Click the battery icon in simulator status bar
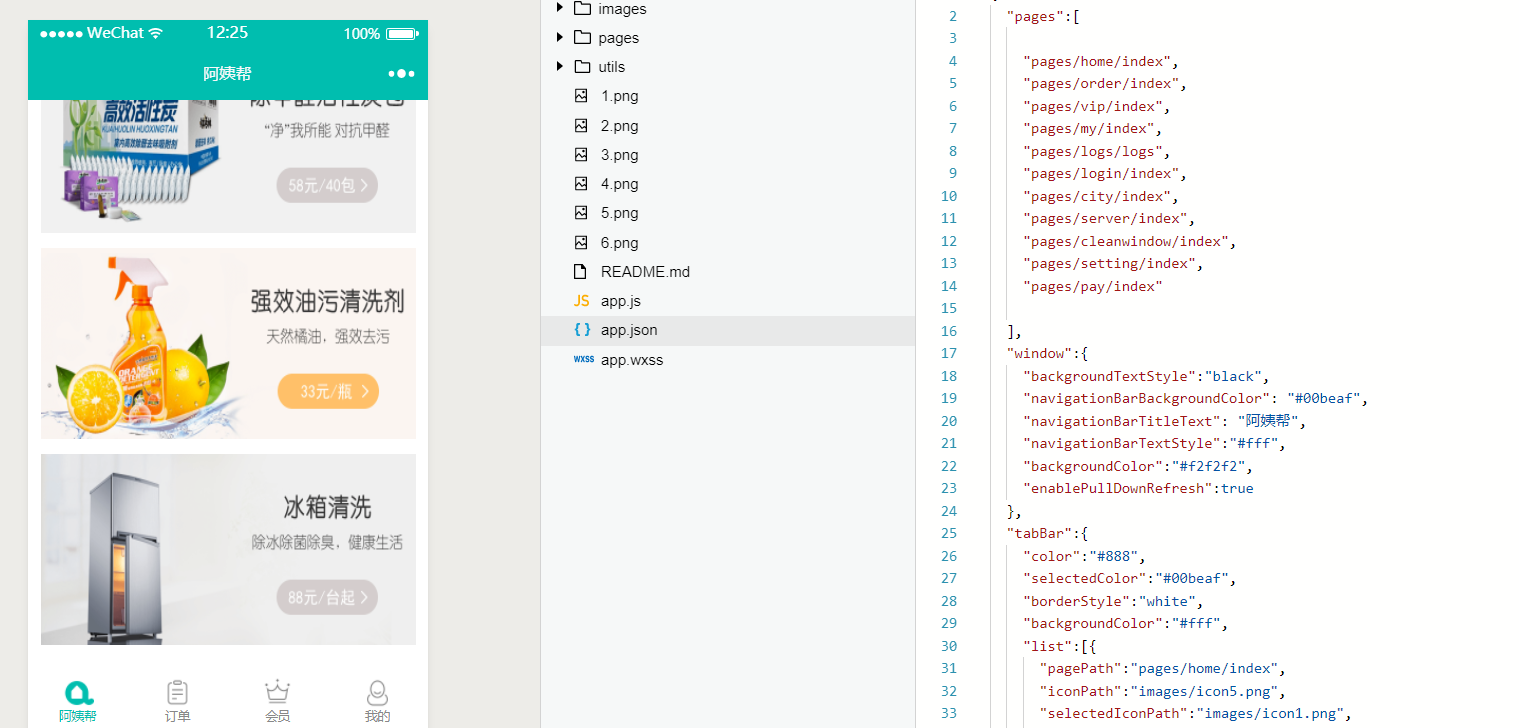The height and width of the screenshot is (728, 1519). click(x=401, y=34)
